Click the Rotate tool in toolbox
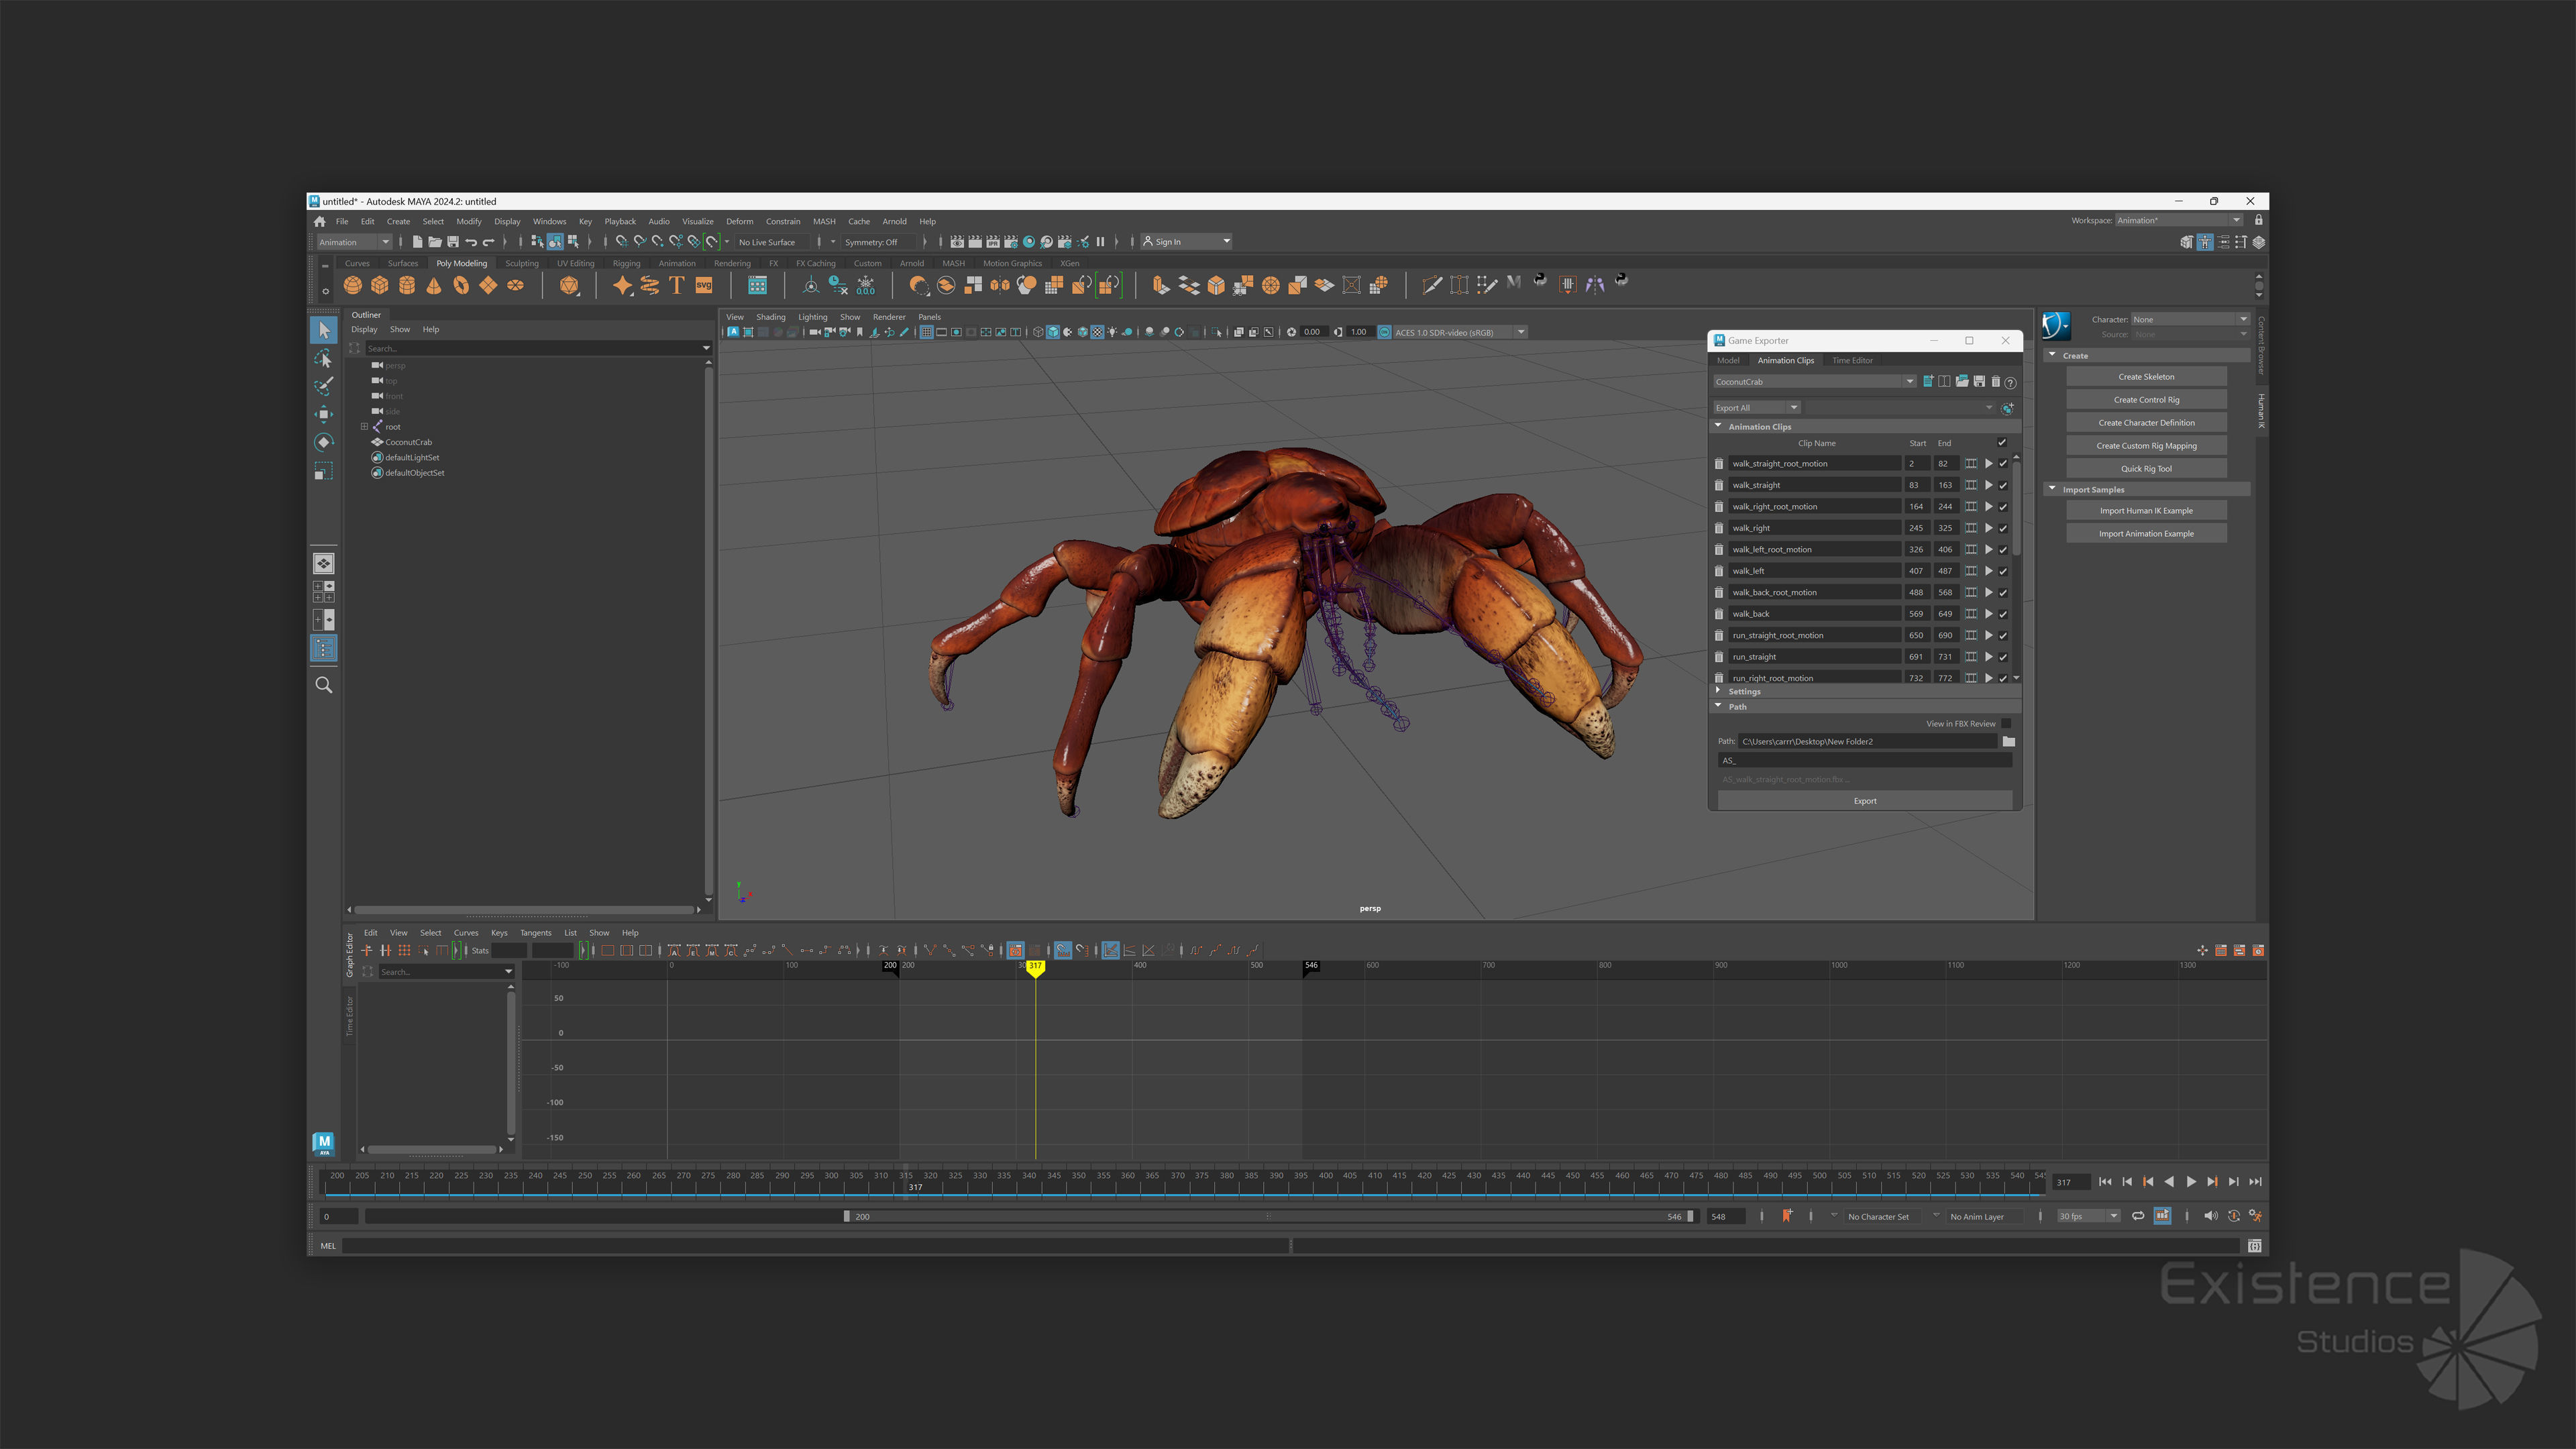Image resolution: width=2576 pixels, height=1449 pixels. tap(323, 442)
